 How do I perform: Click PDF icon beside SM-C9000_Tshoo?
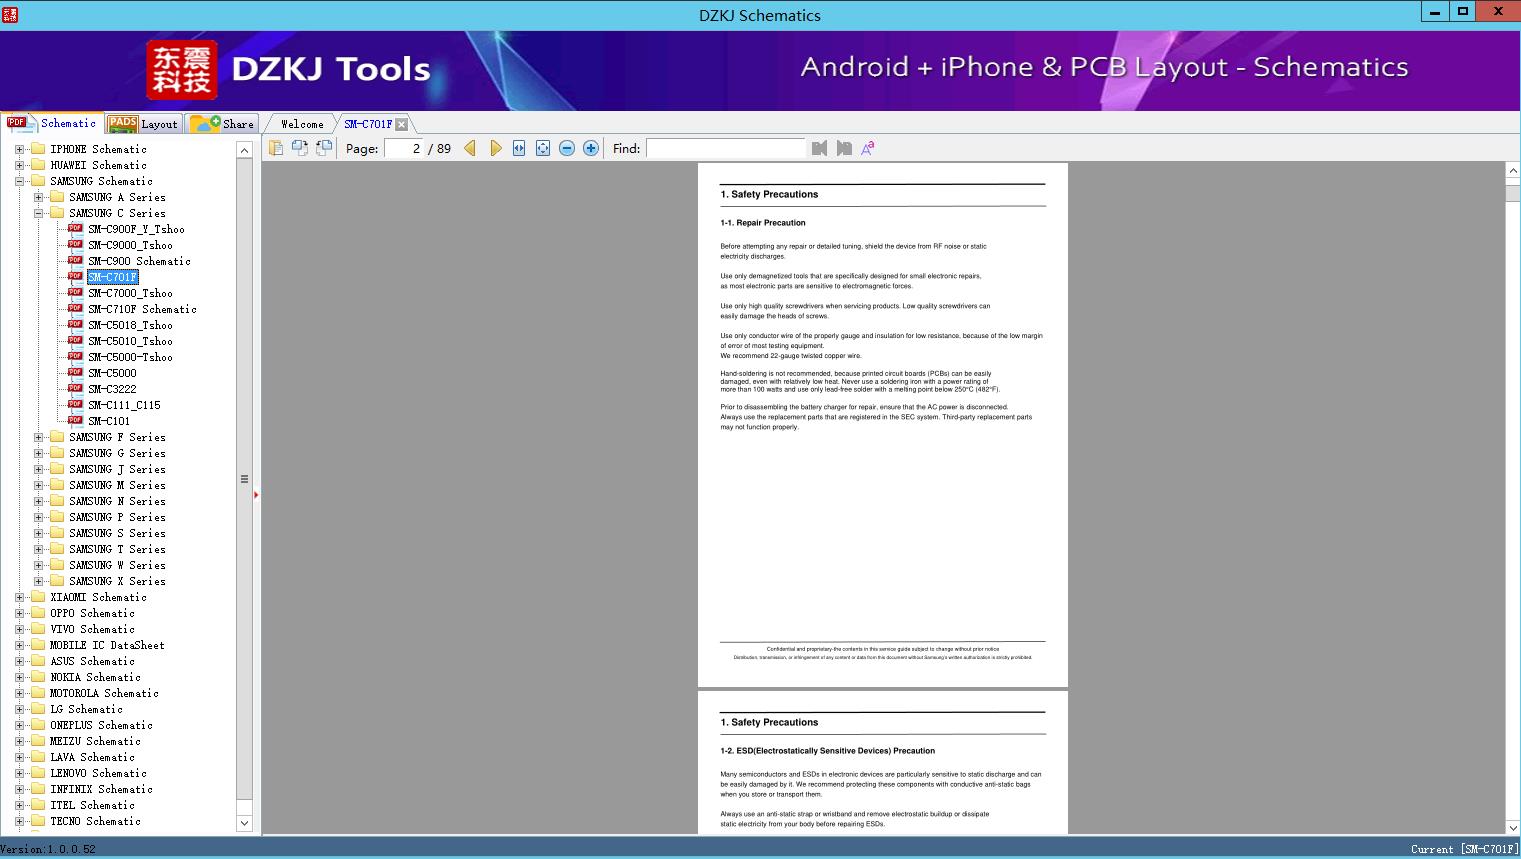(x=75, y=245)
